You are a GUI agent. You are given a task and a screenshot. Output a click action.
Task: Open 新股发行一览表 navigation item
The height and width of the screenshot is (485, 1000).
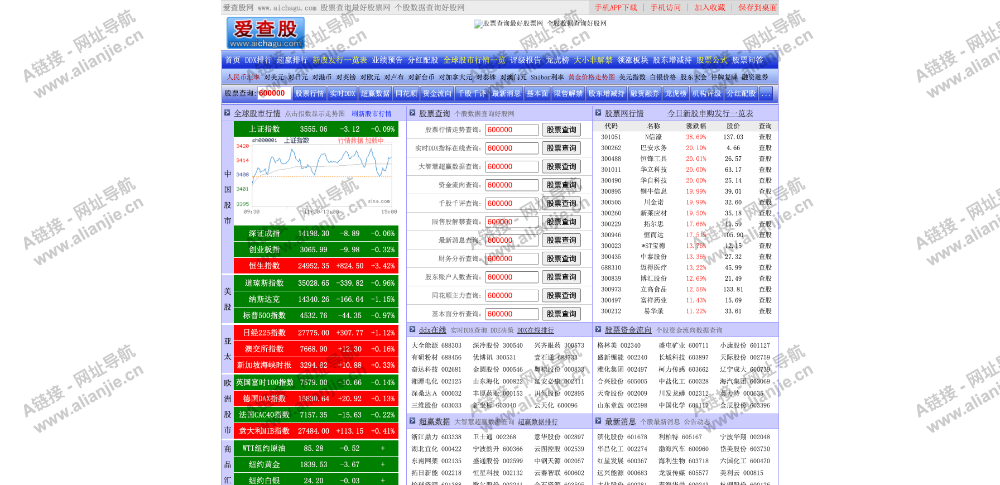(x=339, y=60)
